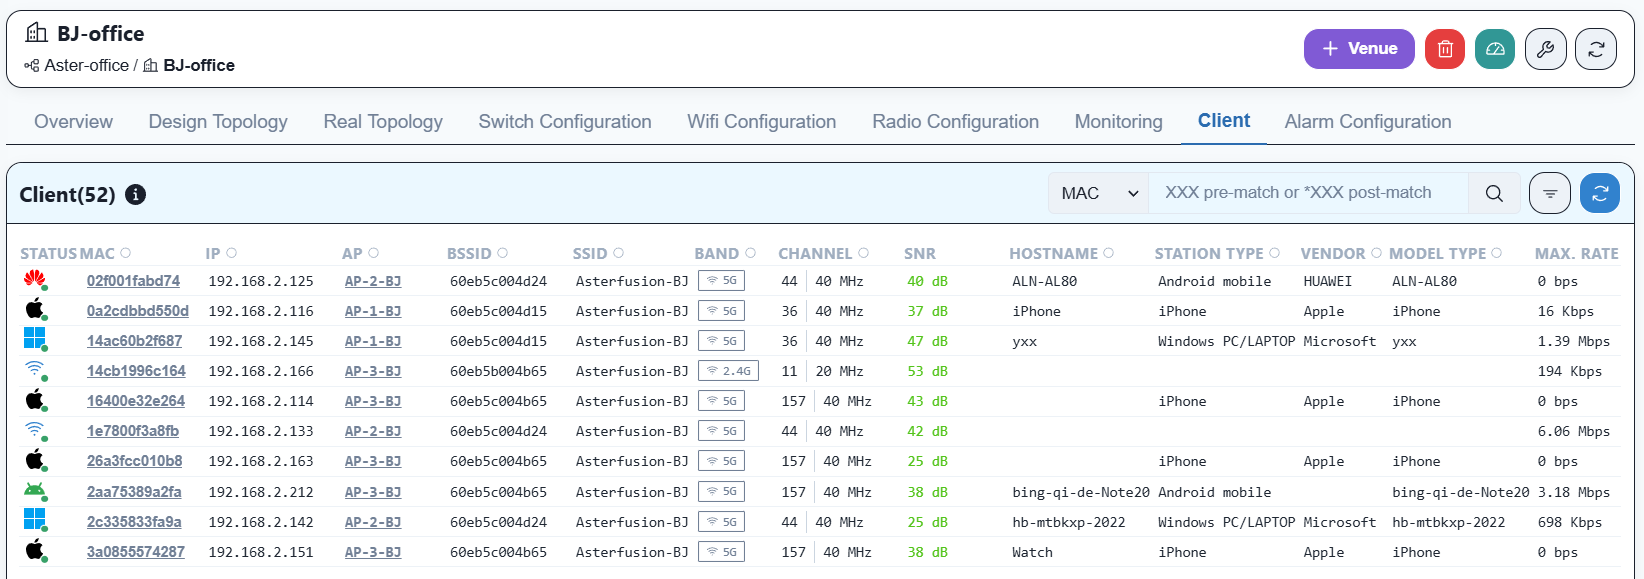Switch to the Real Topology tab

[383, 122]
